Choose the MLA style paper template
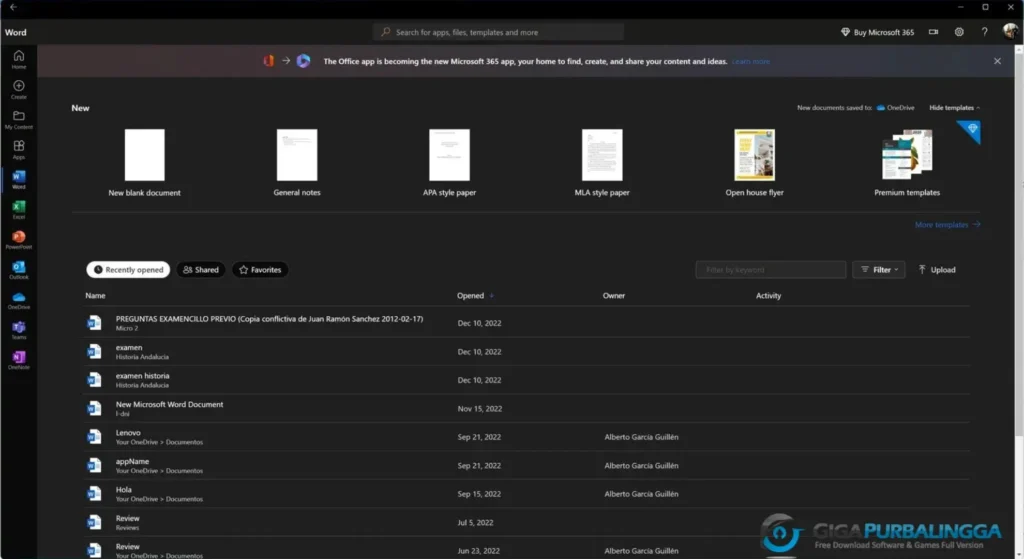The image size is (1024, 559). coord(602,163)
